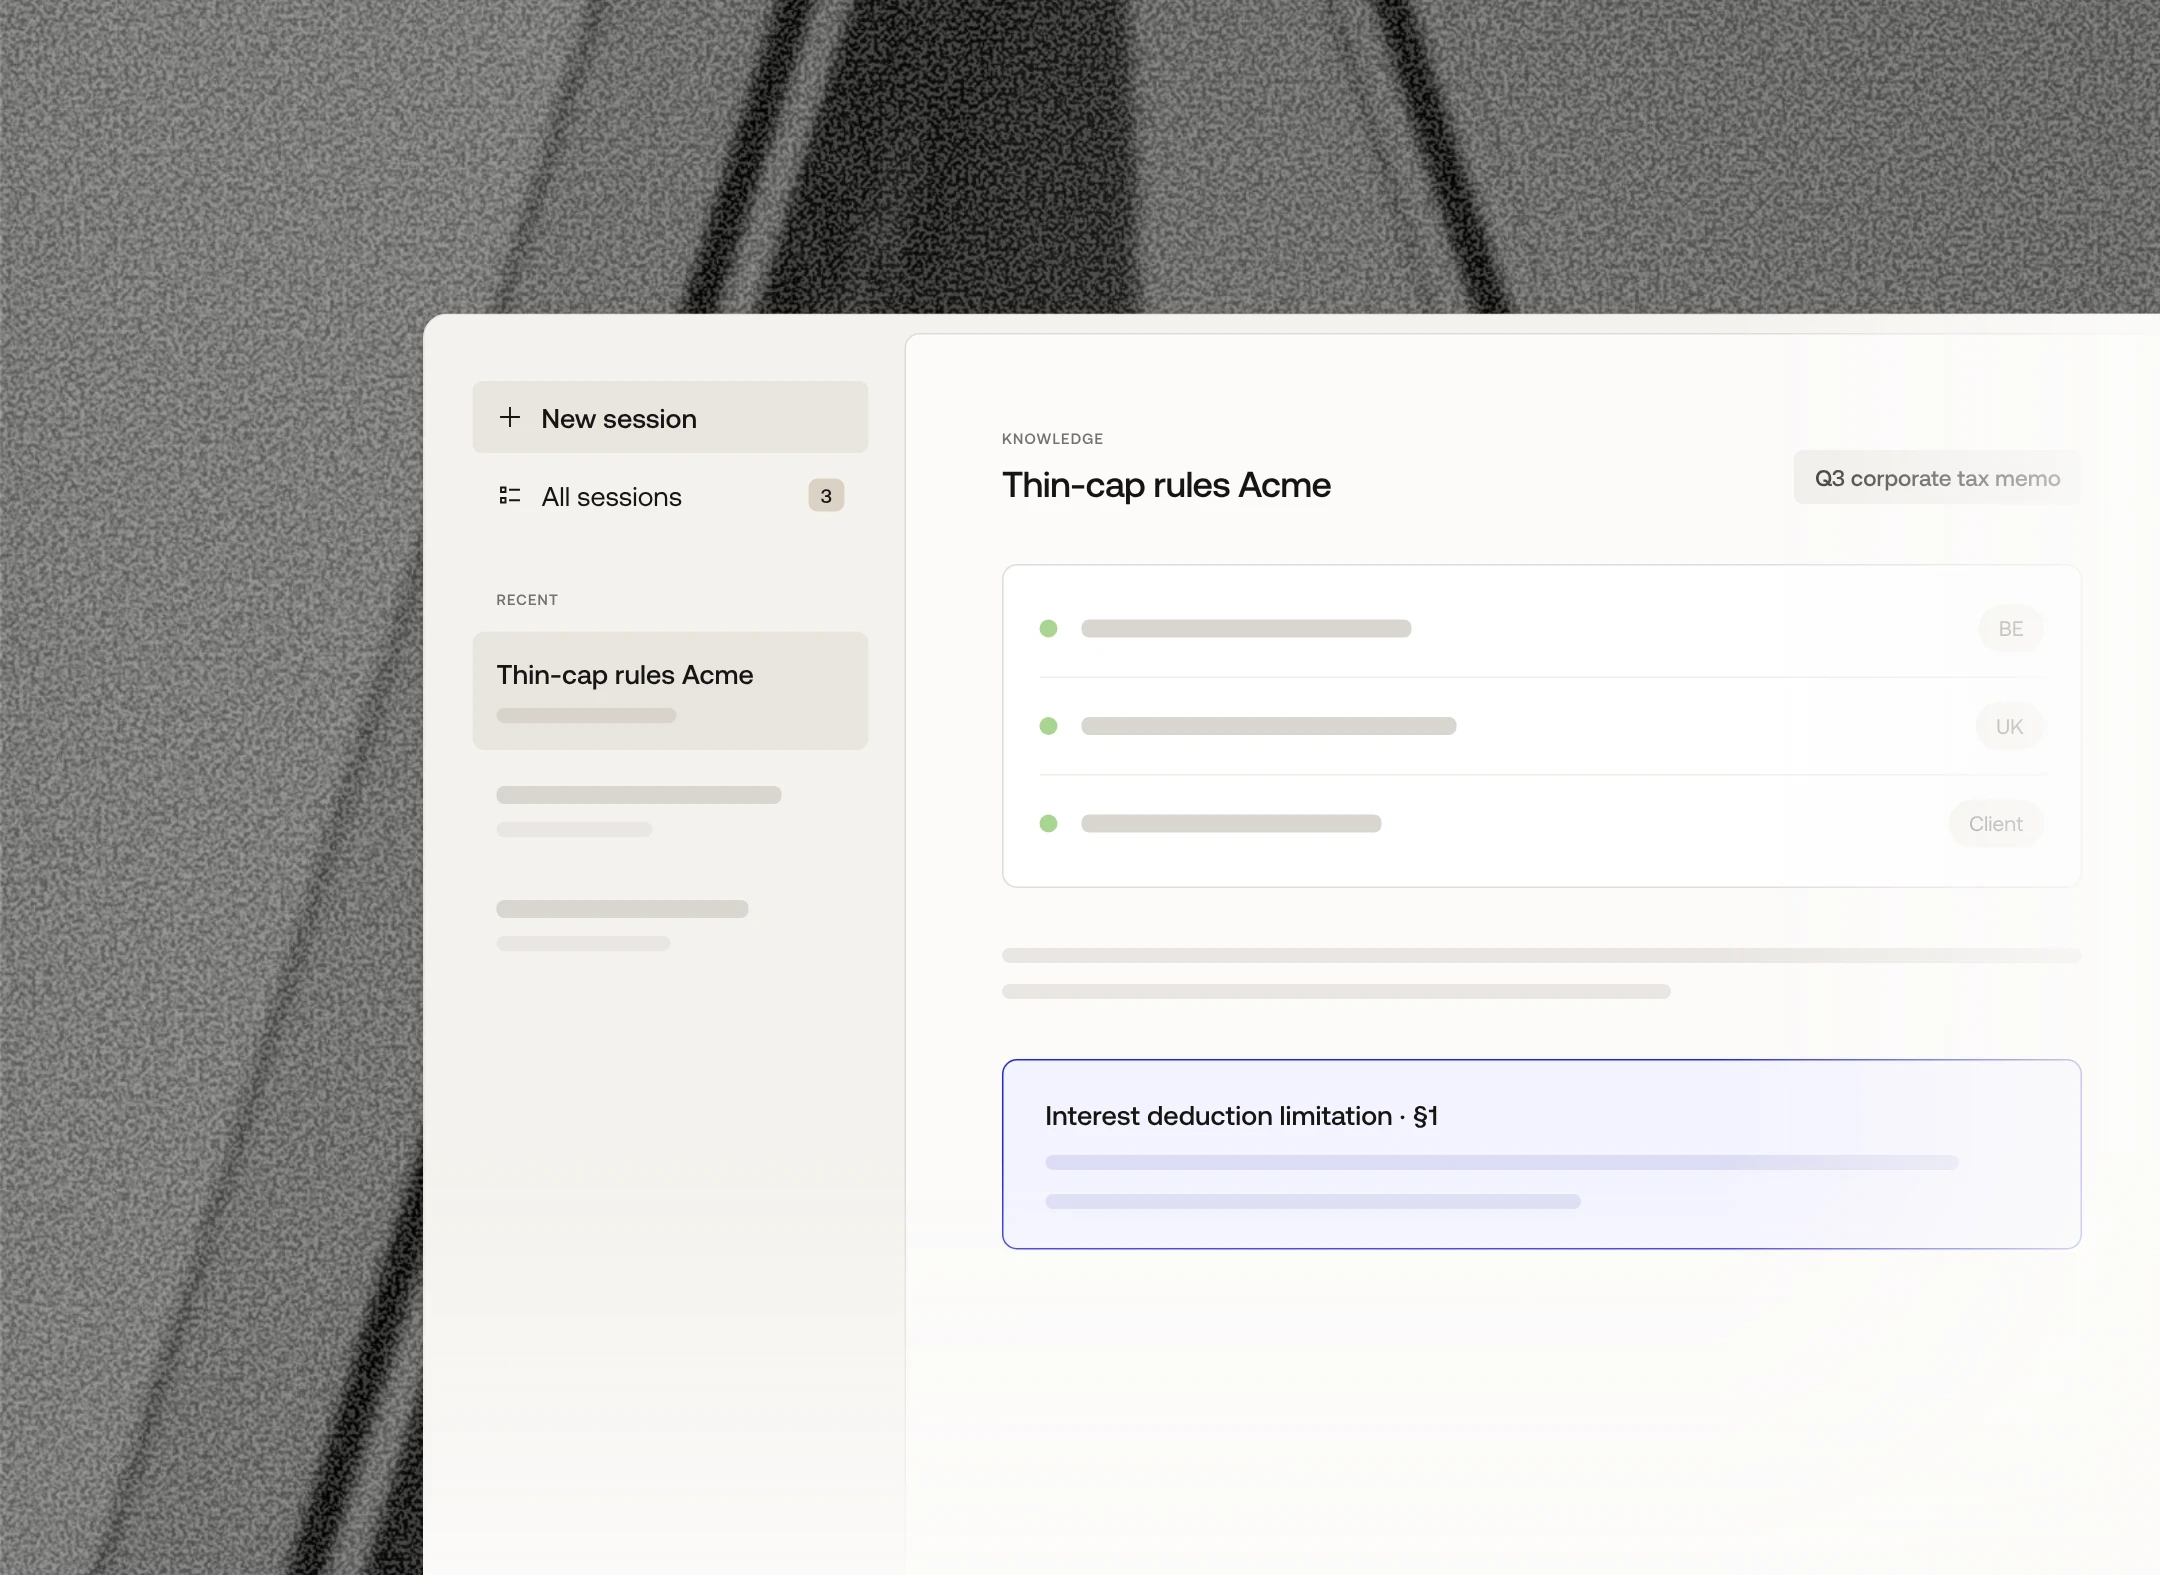This screenshot has width=2160, height=1575.
Task: Select the Thin-cap rules Acme recent session
Action: pos(670,690)
